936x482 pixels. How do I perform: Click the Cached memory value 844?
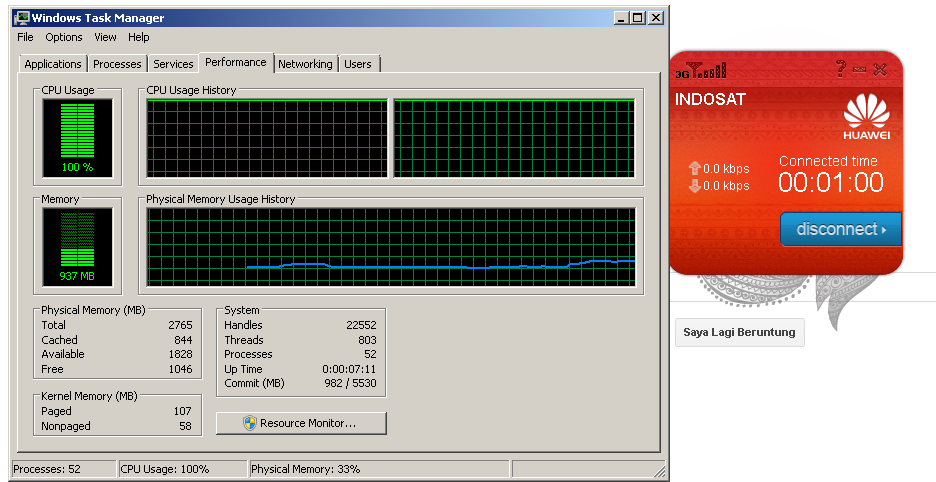pos(183,340)
